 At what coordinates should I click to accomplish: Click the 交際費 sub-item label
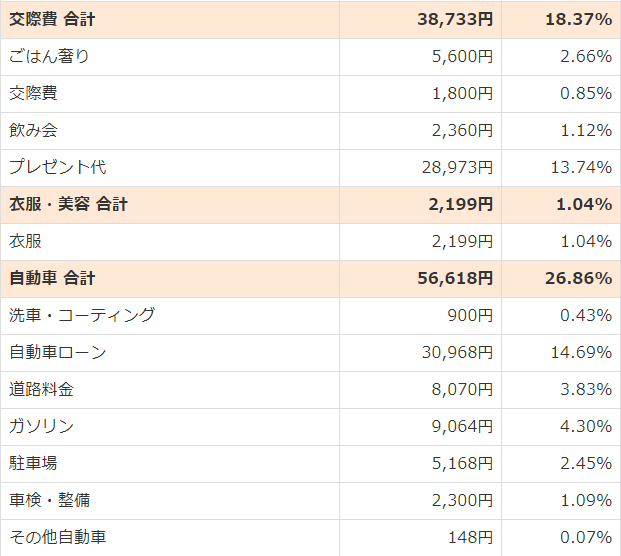(x=34, y=93)
